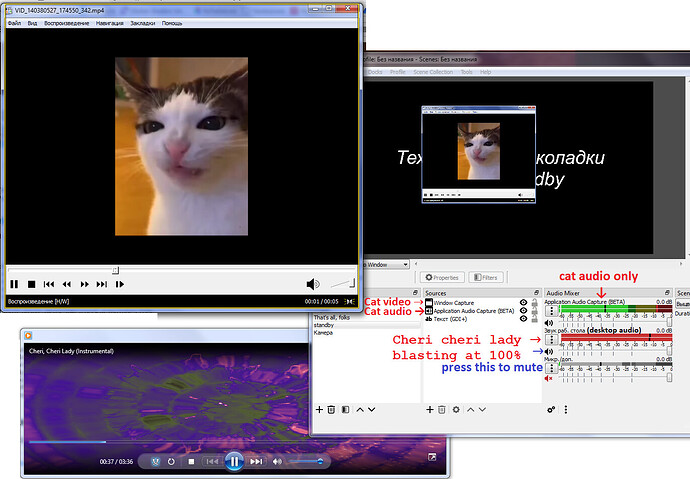Image resolution: width=690 pixels, height=479 pixels.
Task: Pause the cat video in the MPC player
Action: [14, 284]
